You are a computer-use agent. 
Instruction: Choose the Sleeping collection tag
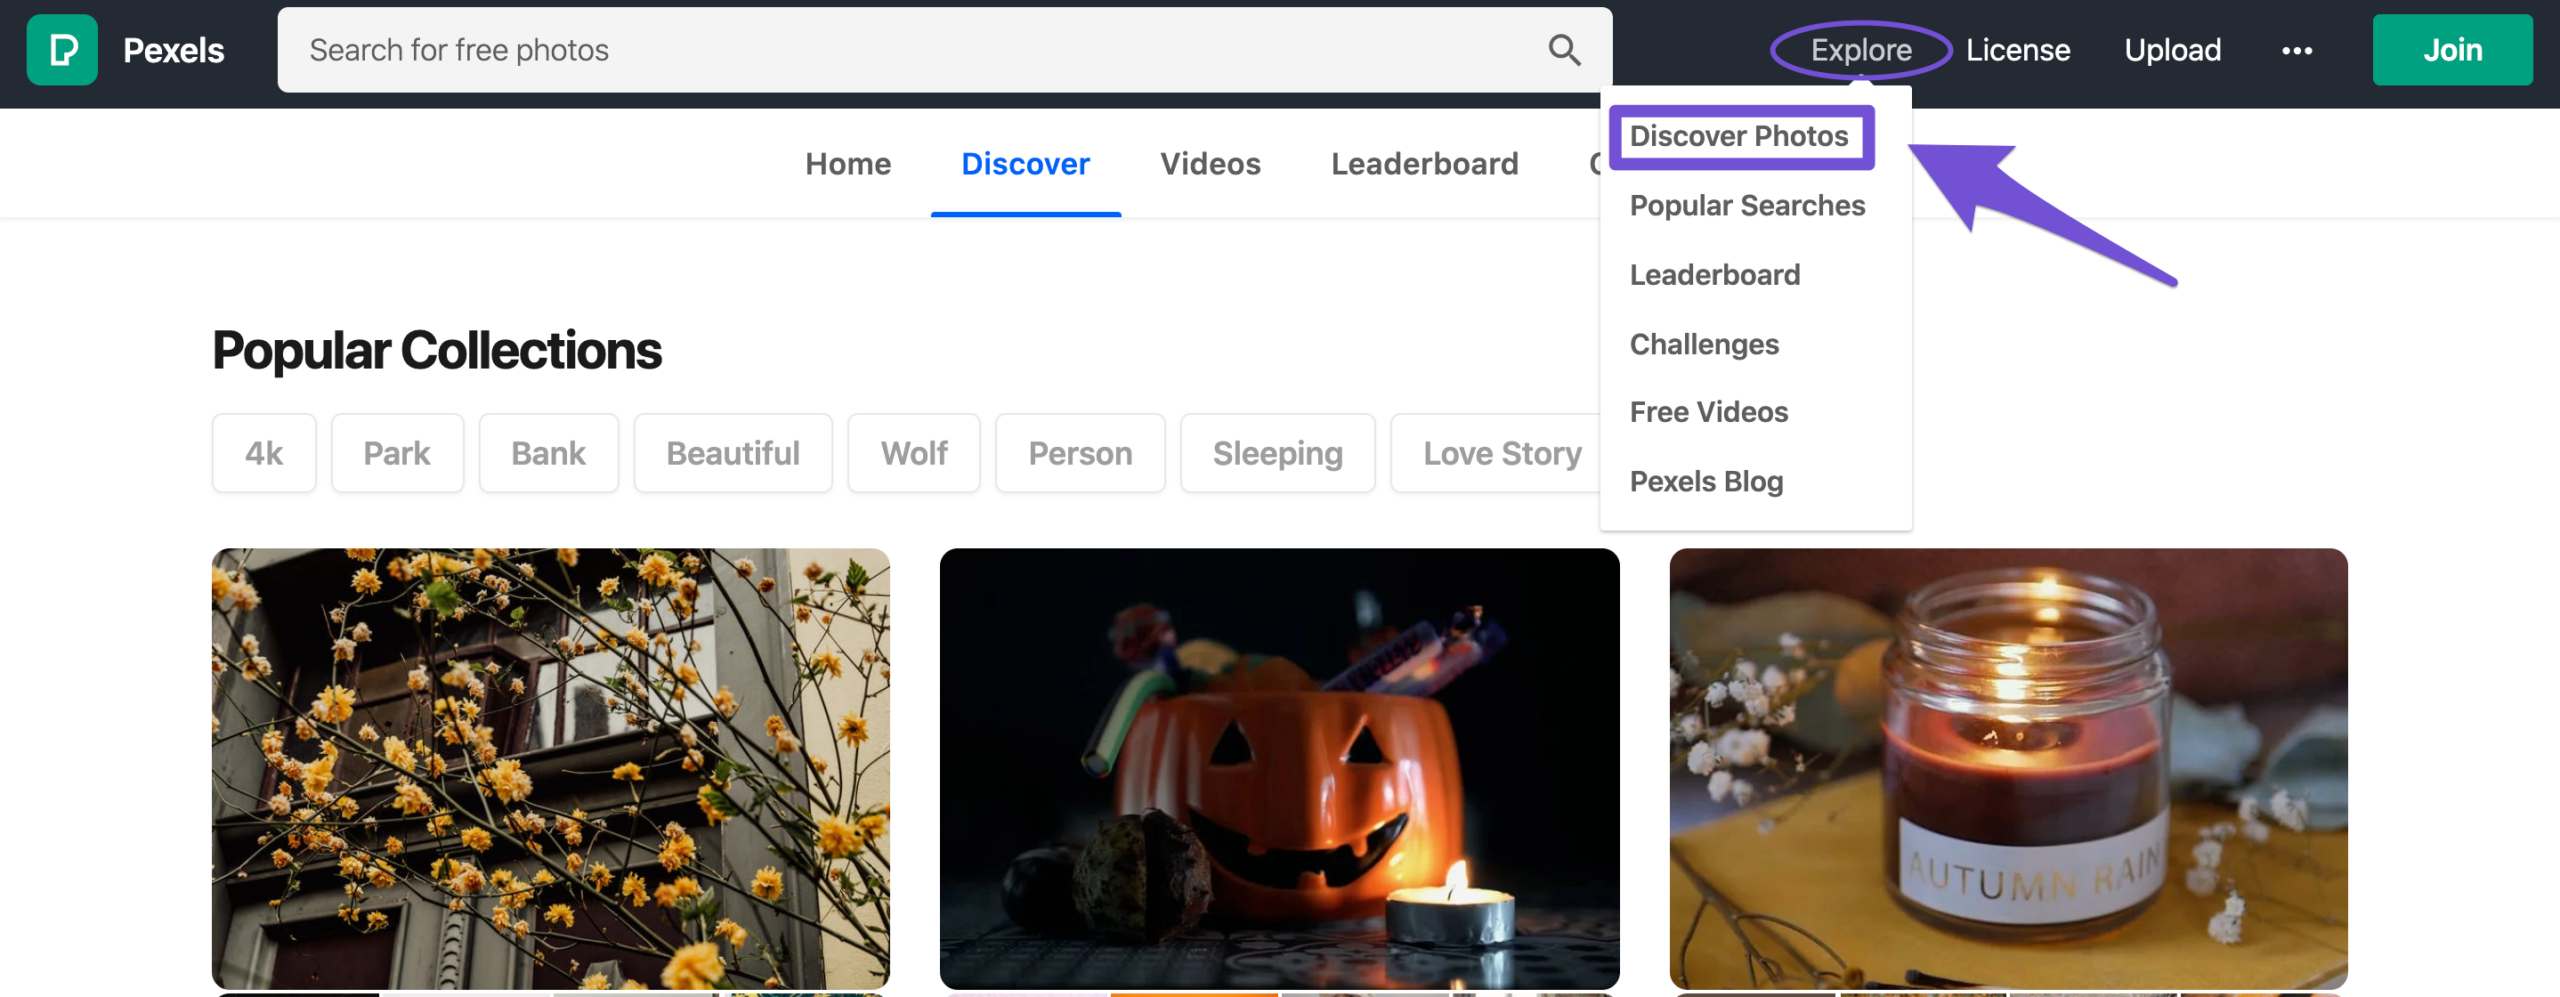coord(1277,453)
